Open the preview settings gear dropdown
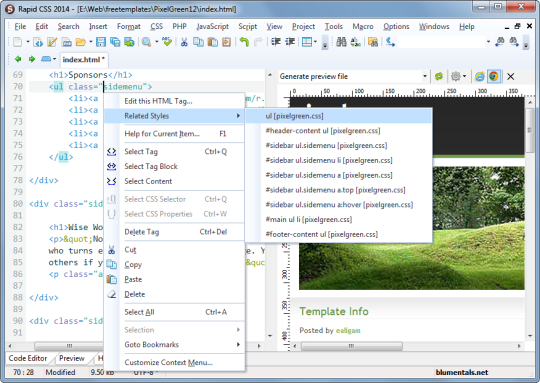 458,76
